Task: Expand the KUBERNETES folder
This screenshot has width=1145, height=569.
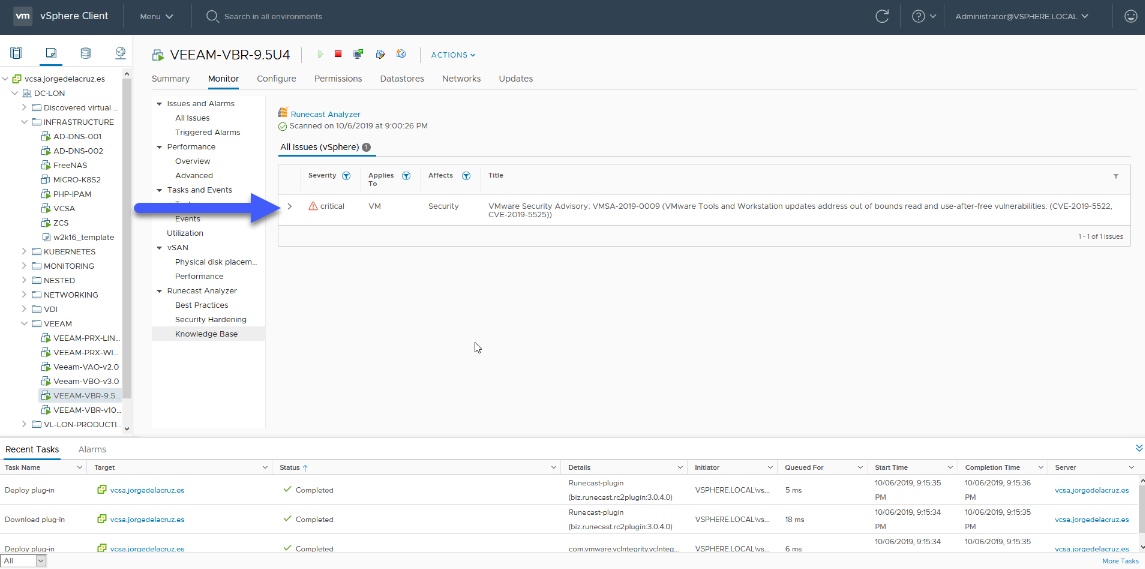Action: point(25,252)
